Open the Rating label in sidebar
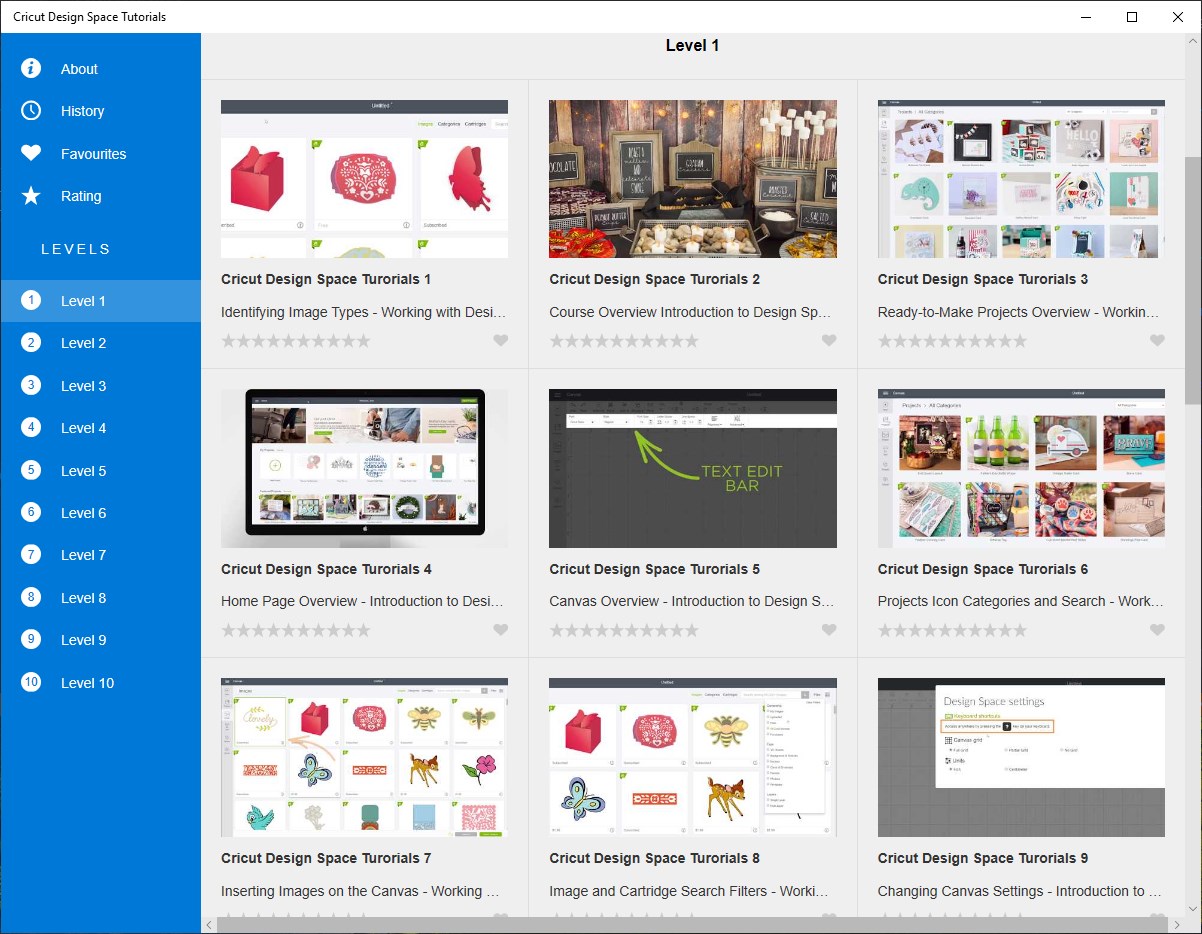 click(81, 196)
